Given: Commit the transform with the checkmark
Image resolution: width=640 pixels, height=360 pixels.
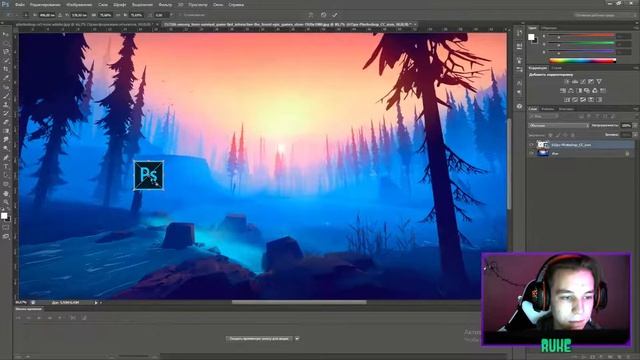Looking at the screenshot, I should point(335,15).
